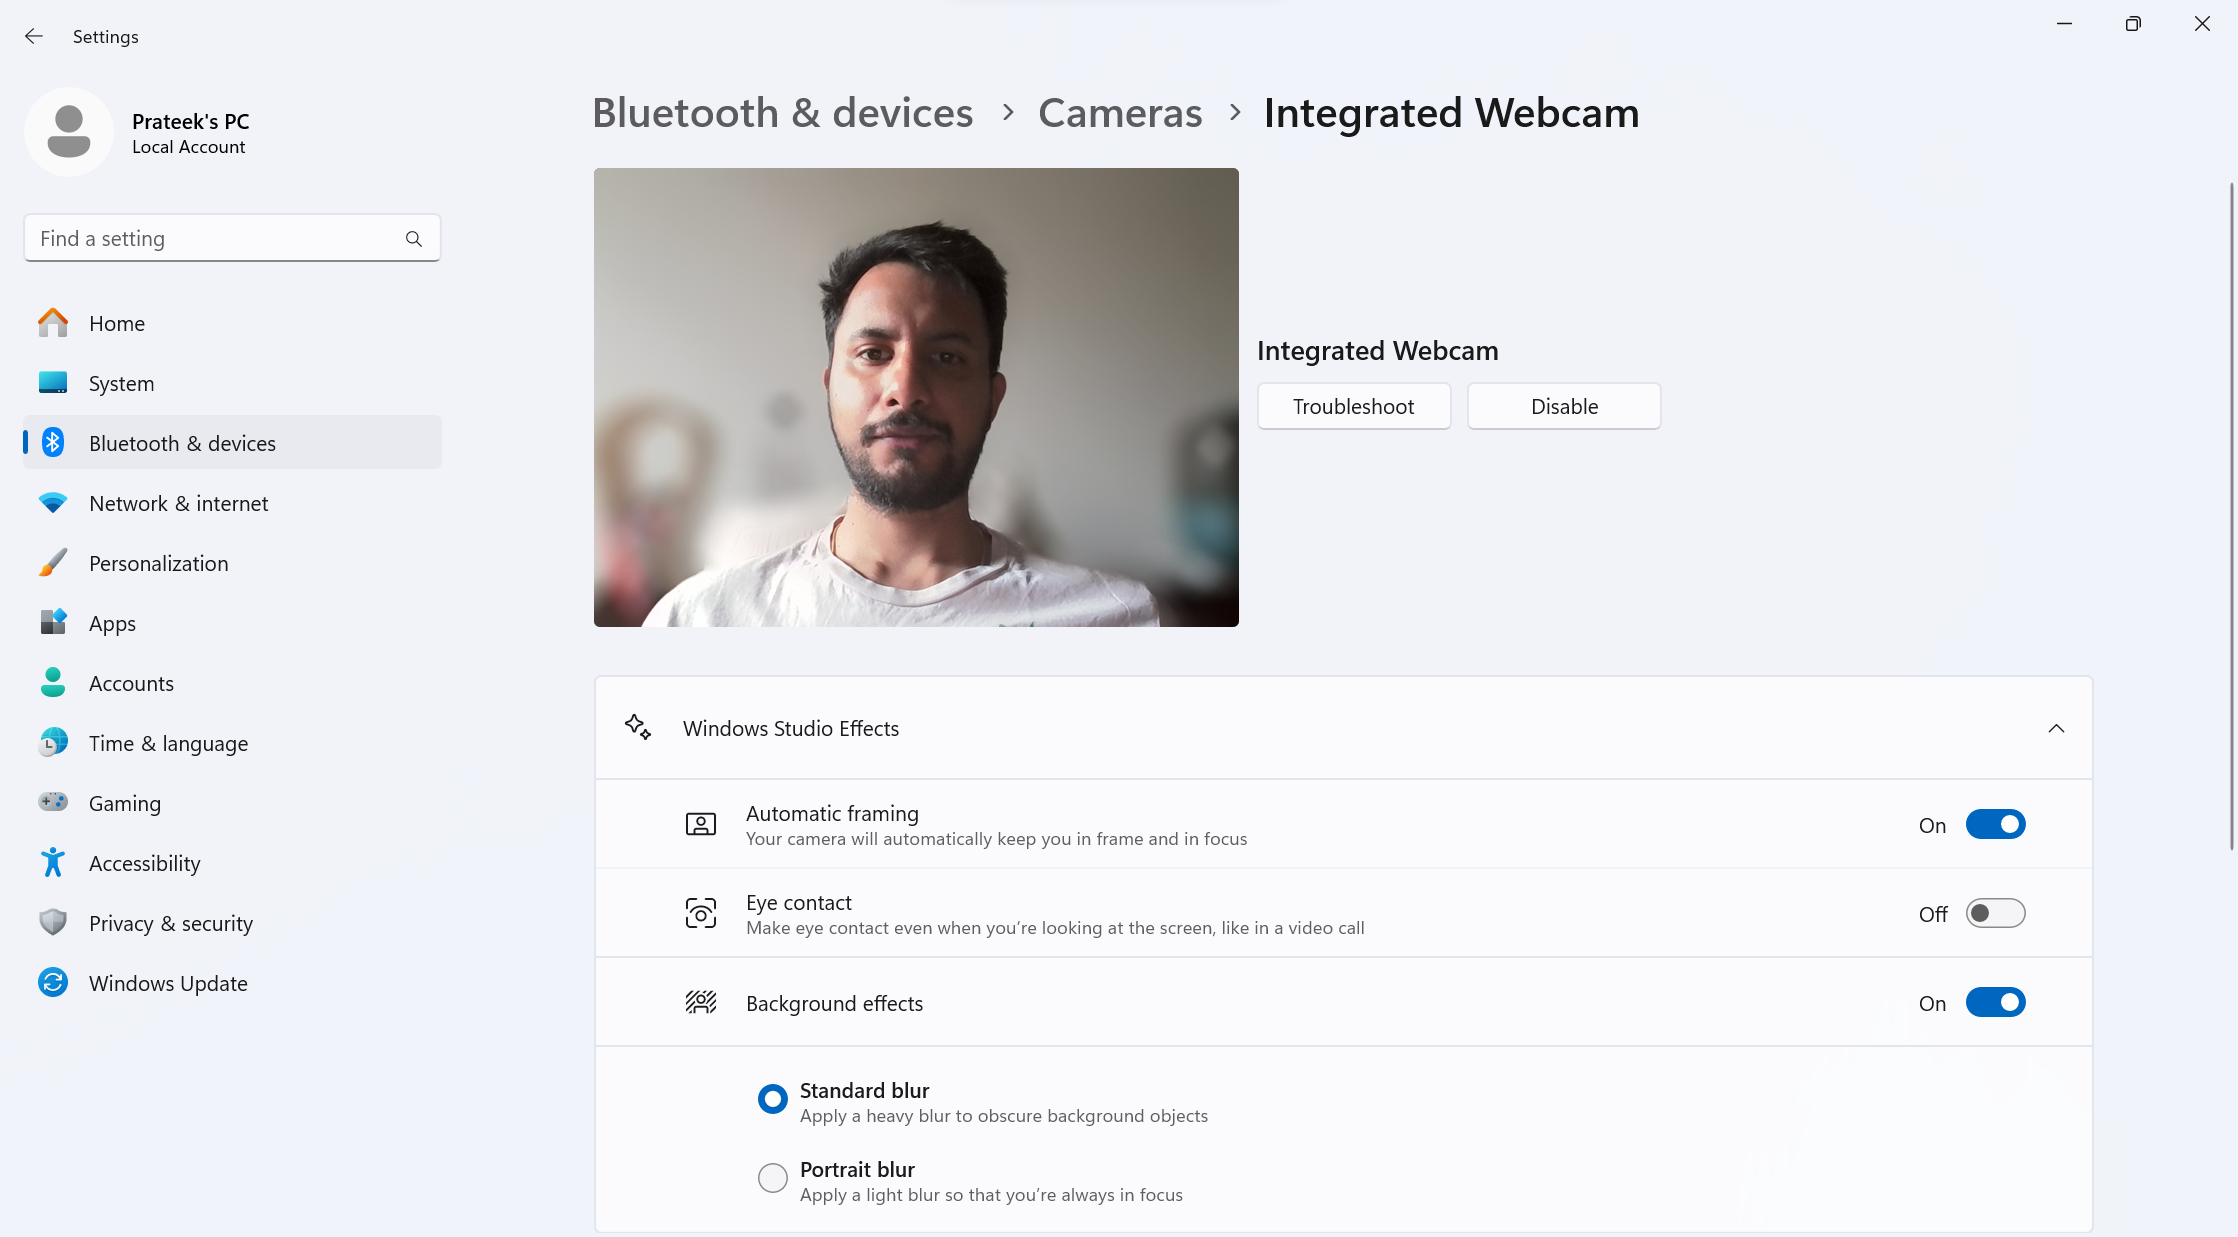
Task: Click the Background effects icon
Action: (701, 1002)
